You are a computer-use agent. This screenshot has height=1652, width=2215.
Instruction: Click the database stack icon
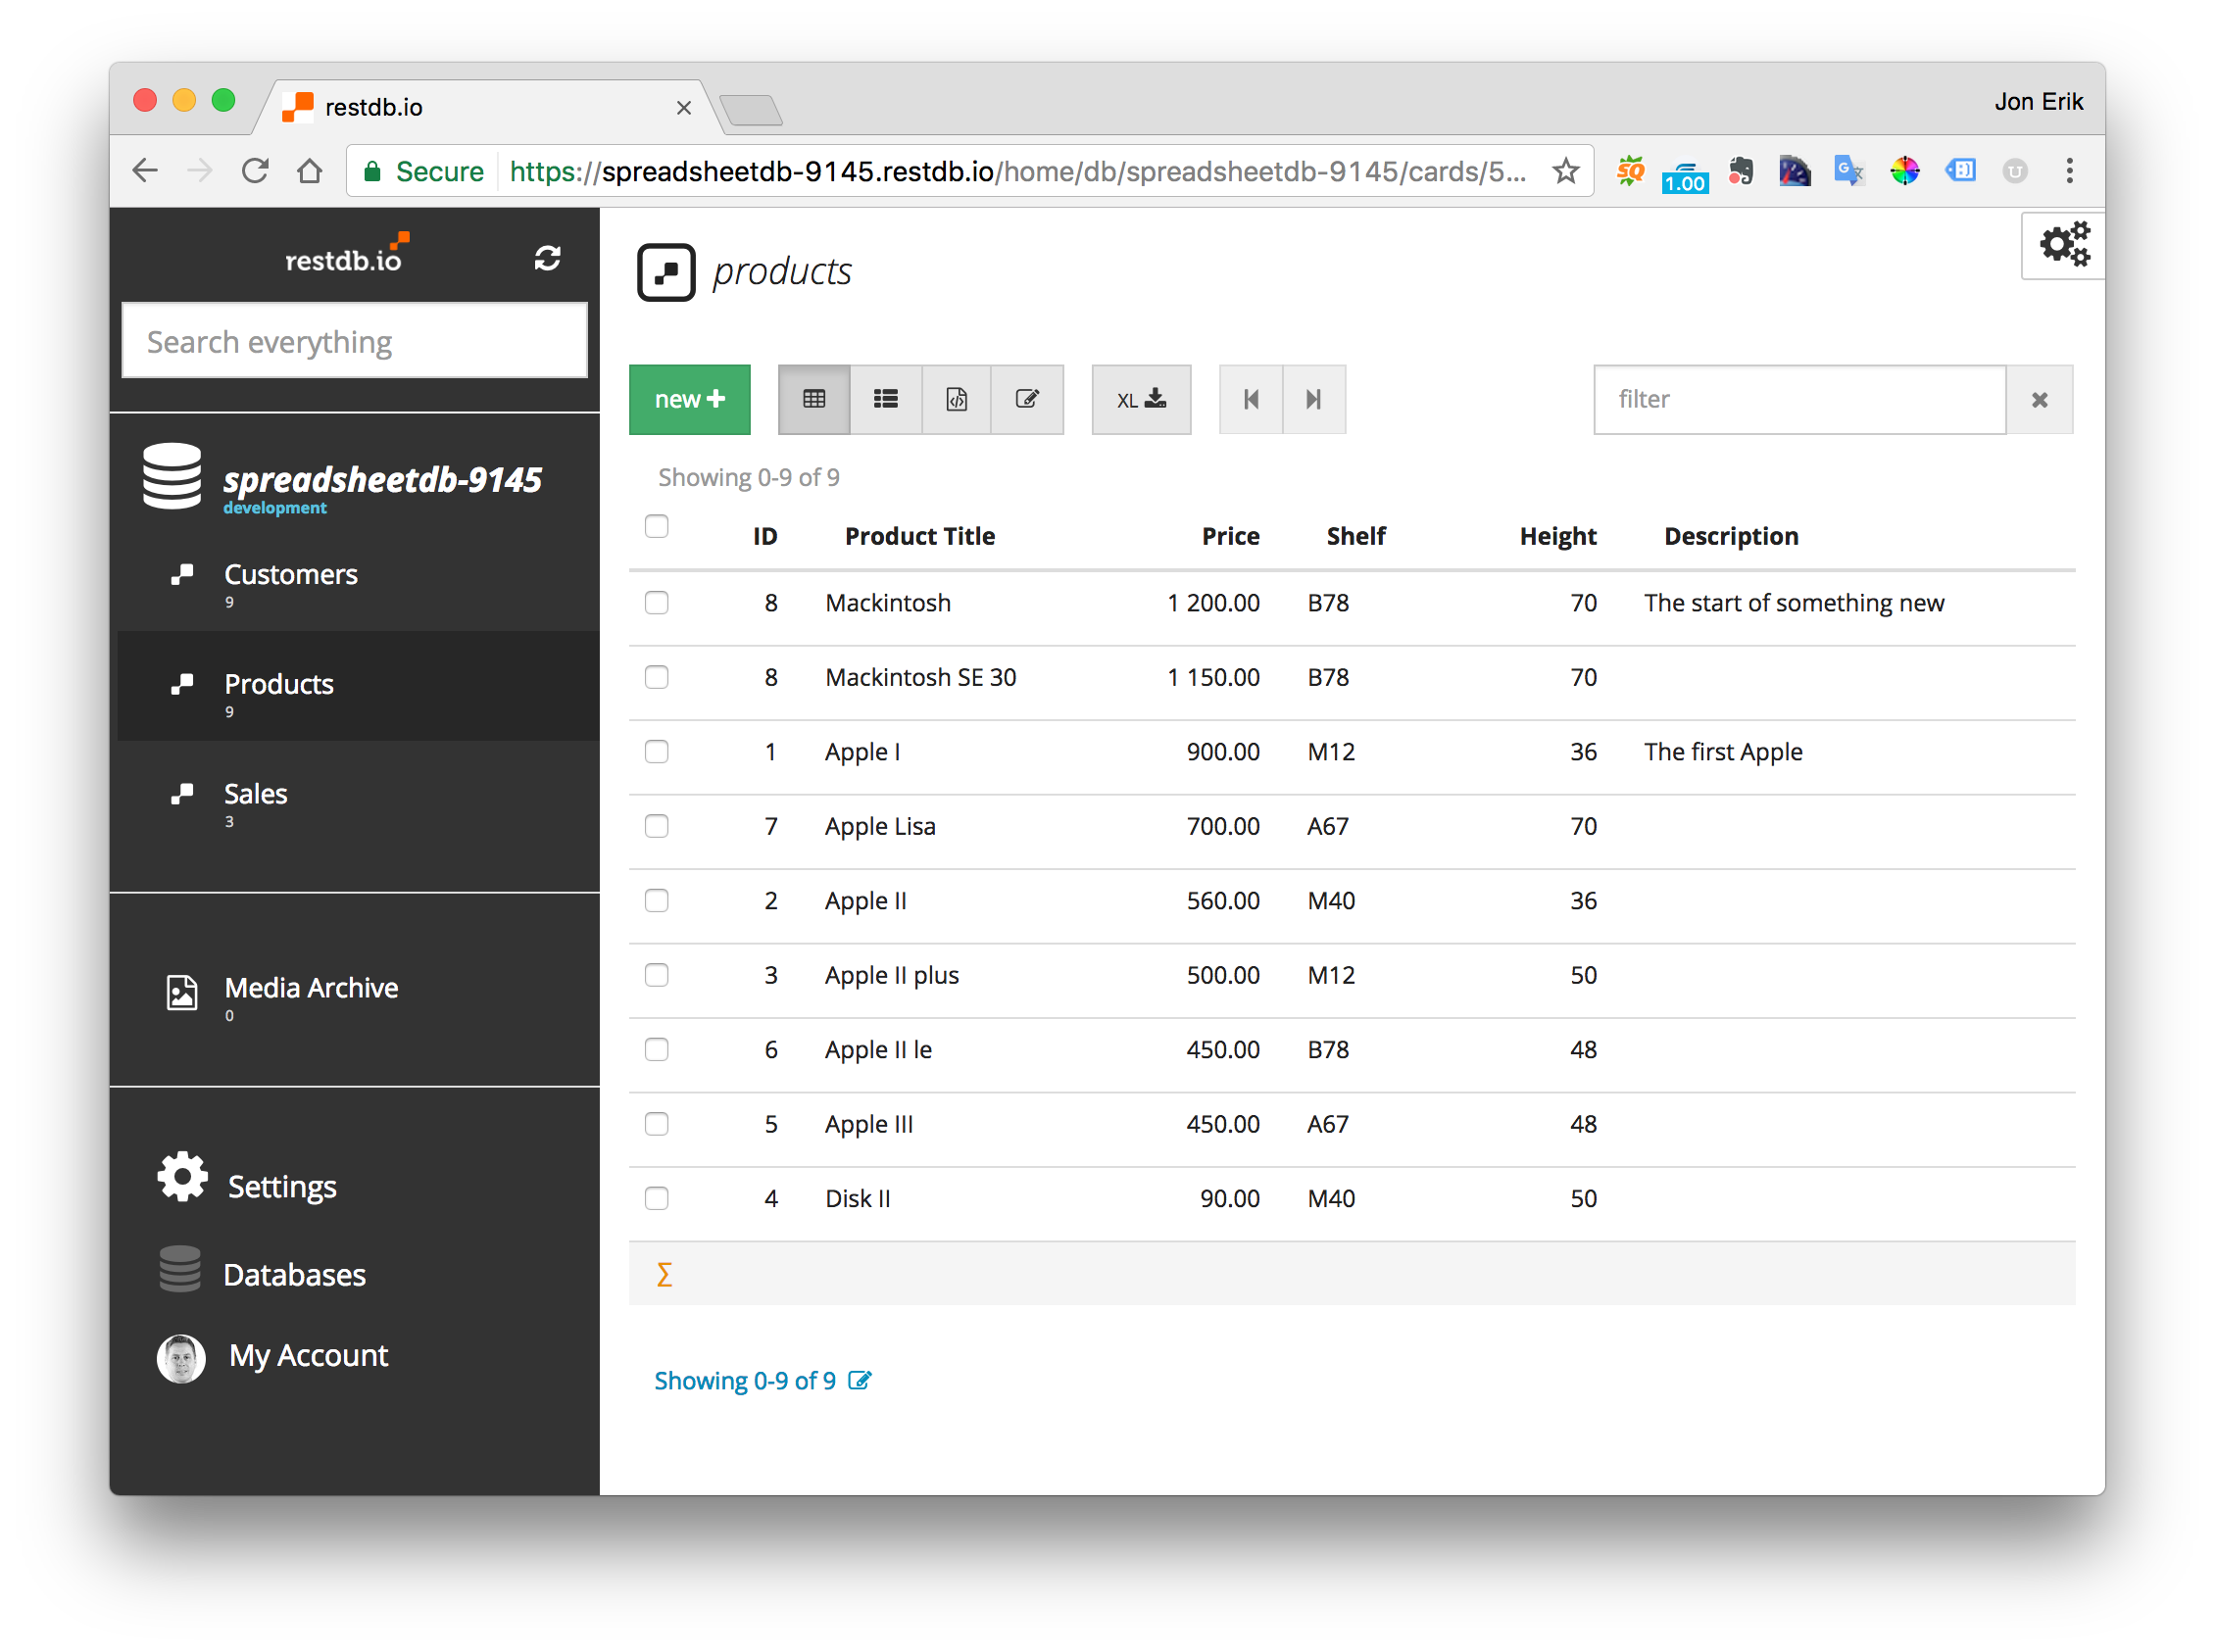172,476
